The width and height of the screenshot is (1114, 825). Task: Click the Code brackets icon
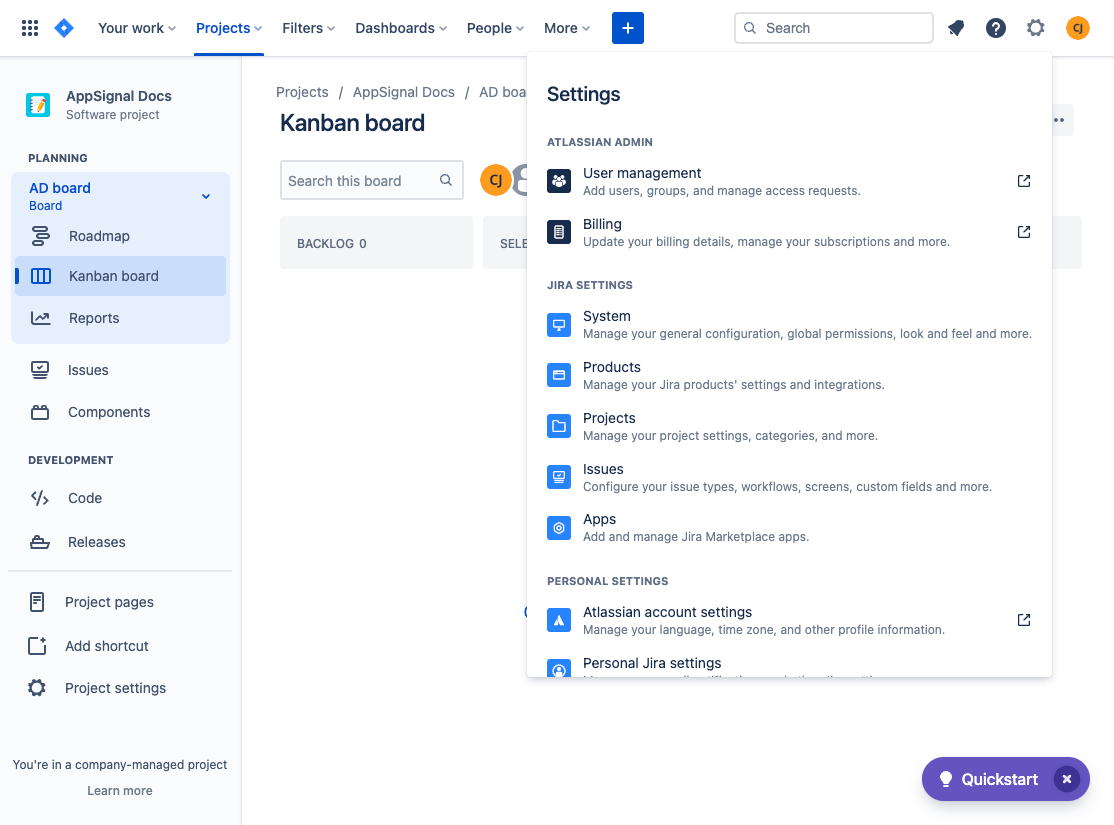tap(40, 498)
